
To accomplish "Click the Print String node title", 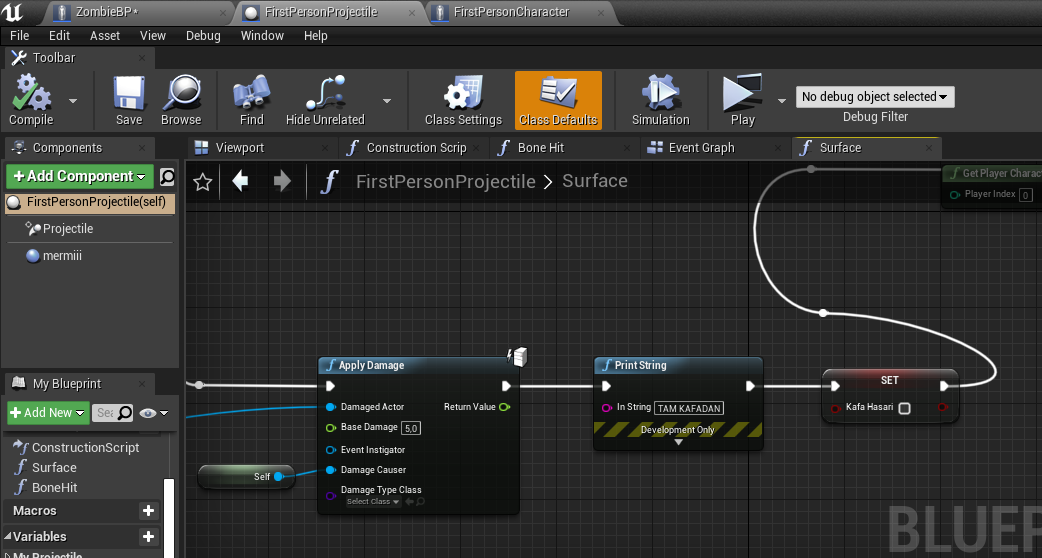I will (x=640, y=365).
